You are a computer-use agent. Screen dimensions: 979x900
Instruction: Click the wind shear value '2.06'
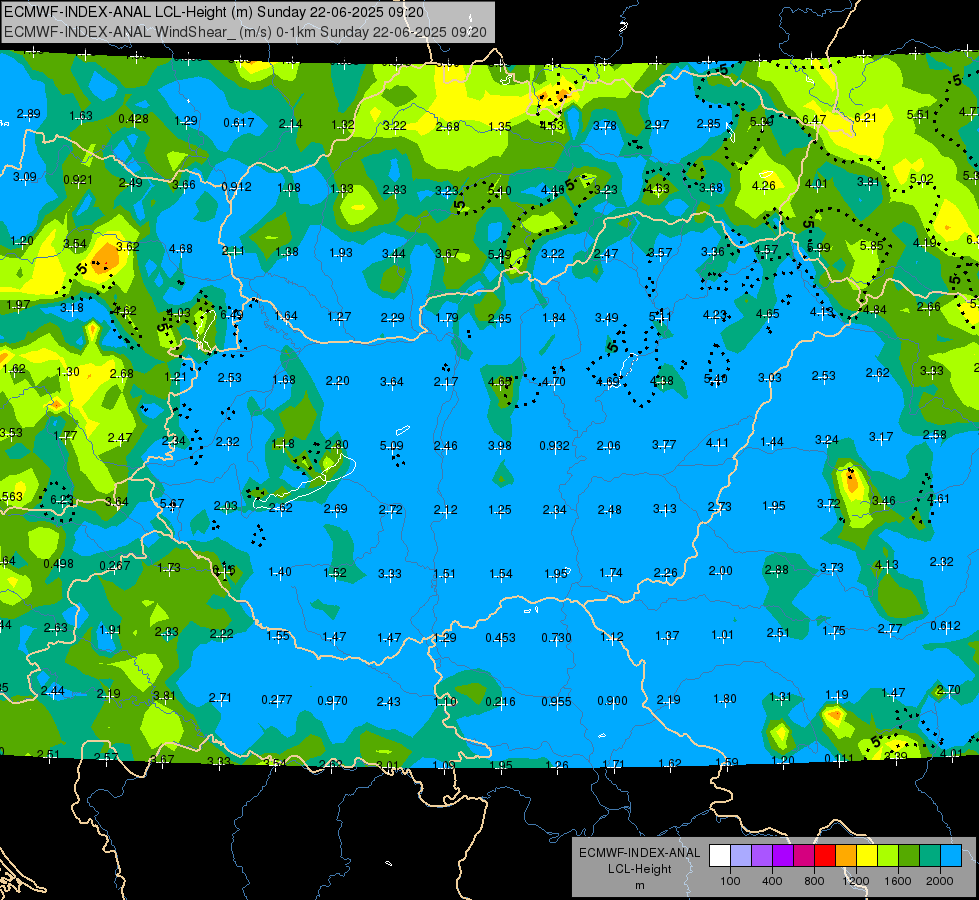pyautogui.click(x=609, y=445)
